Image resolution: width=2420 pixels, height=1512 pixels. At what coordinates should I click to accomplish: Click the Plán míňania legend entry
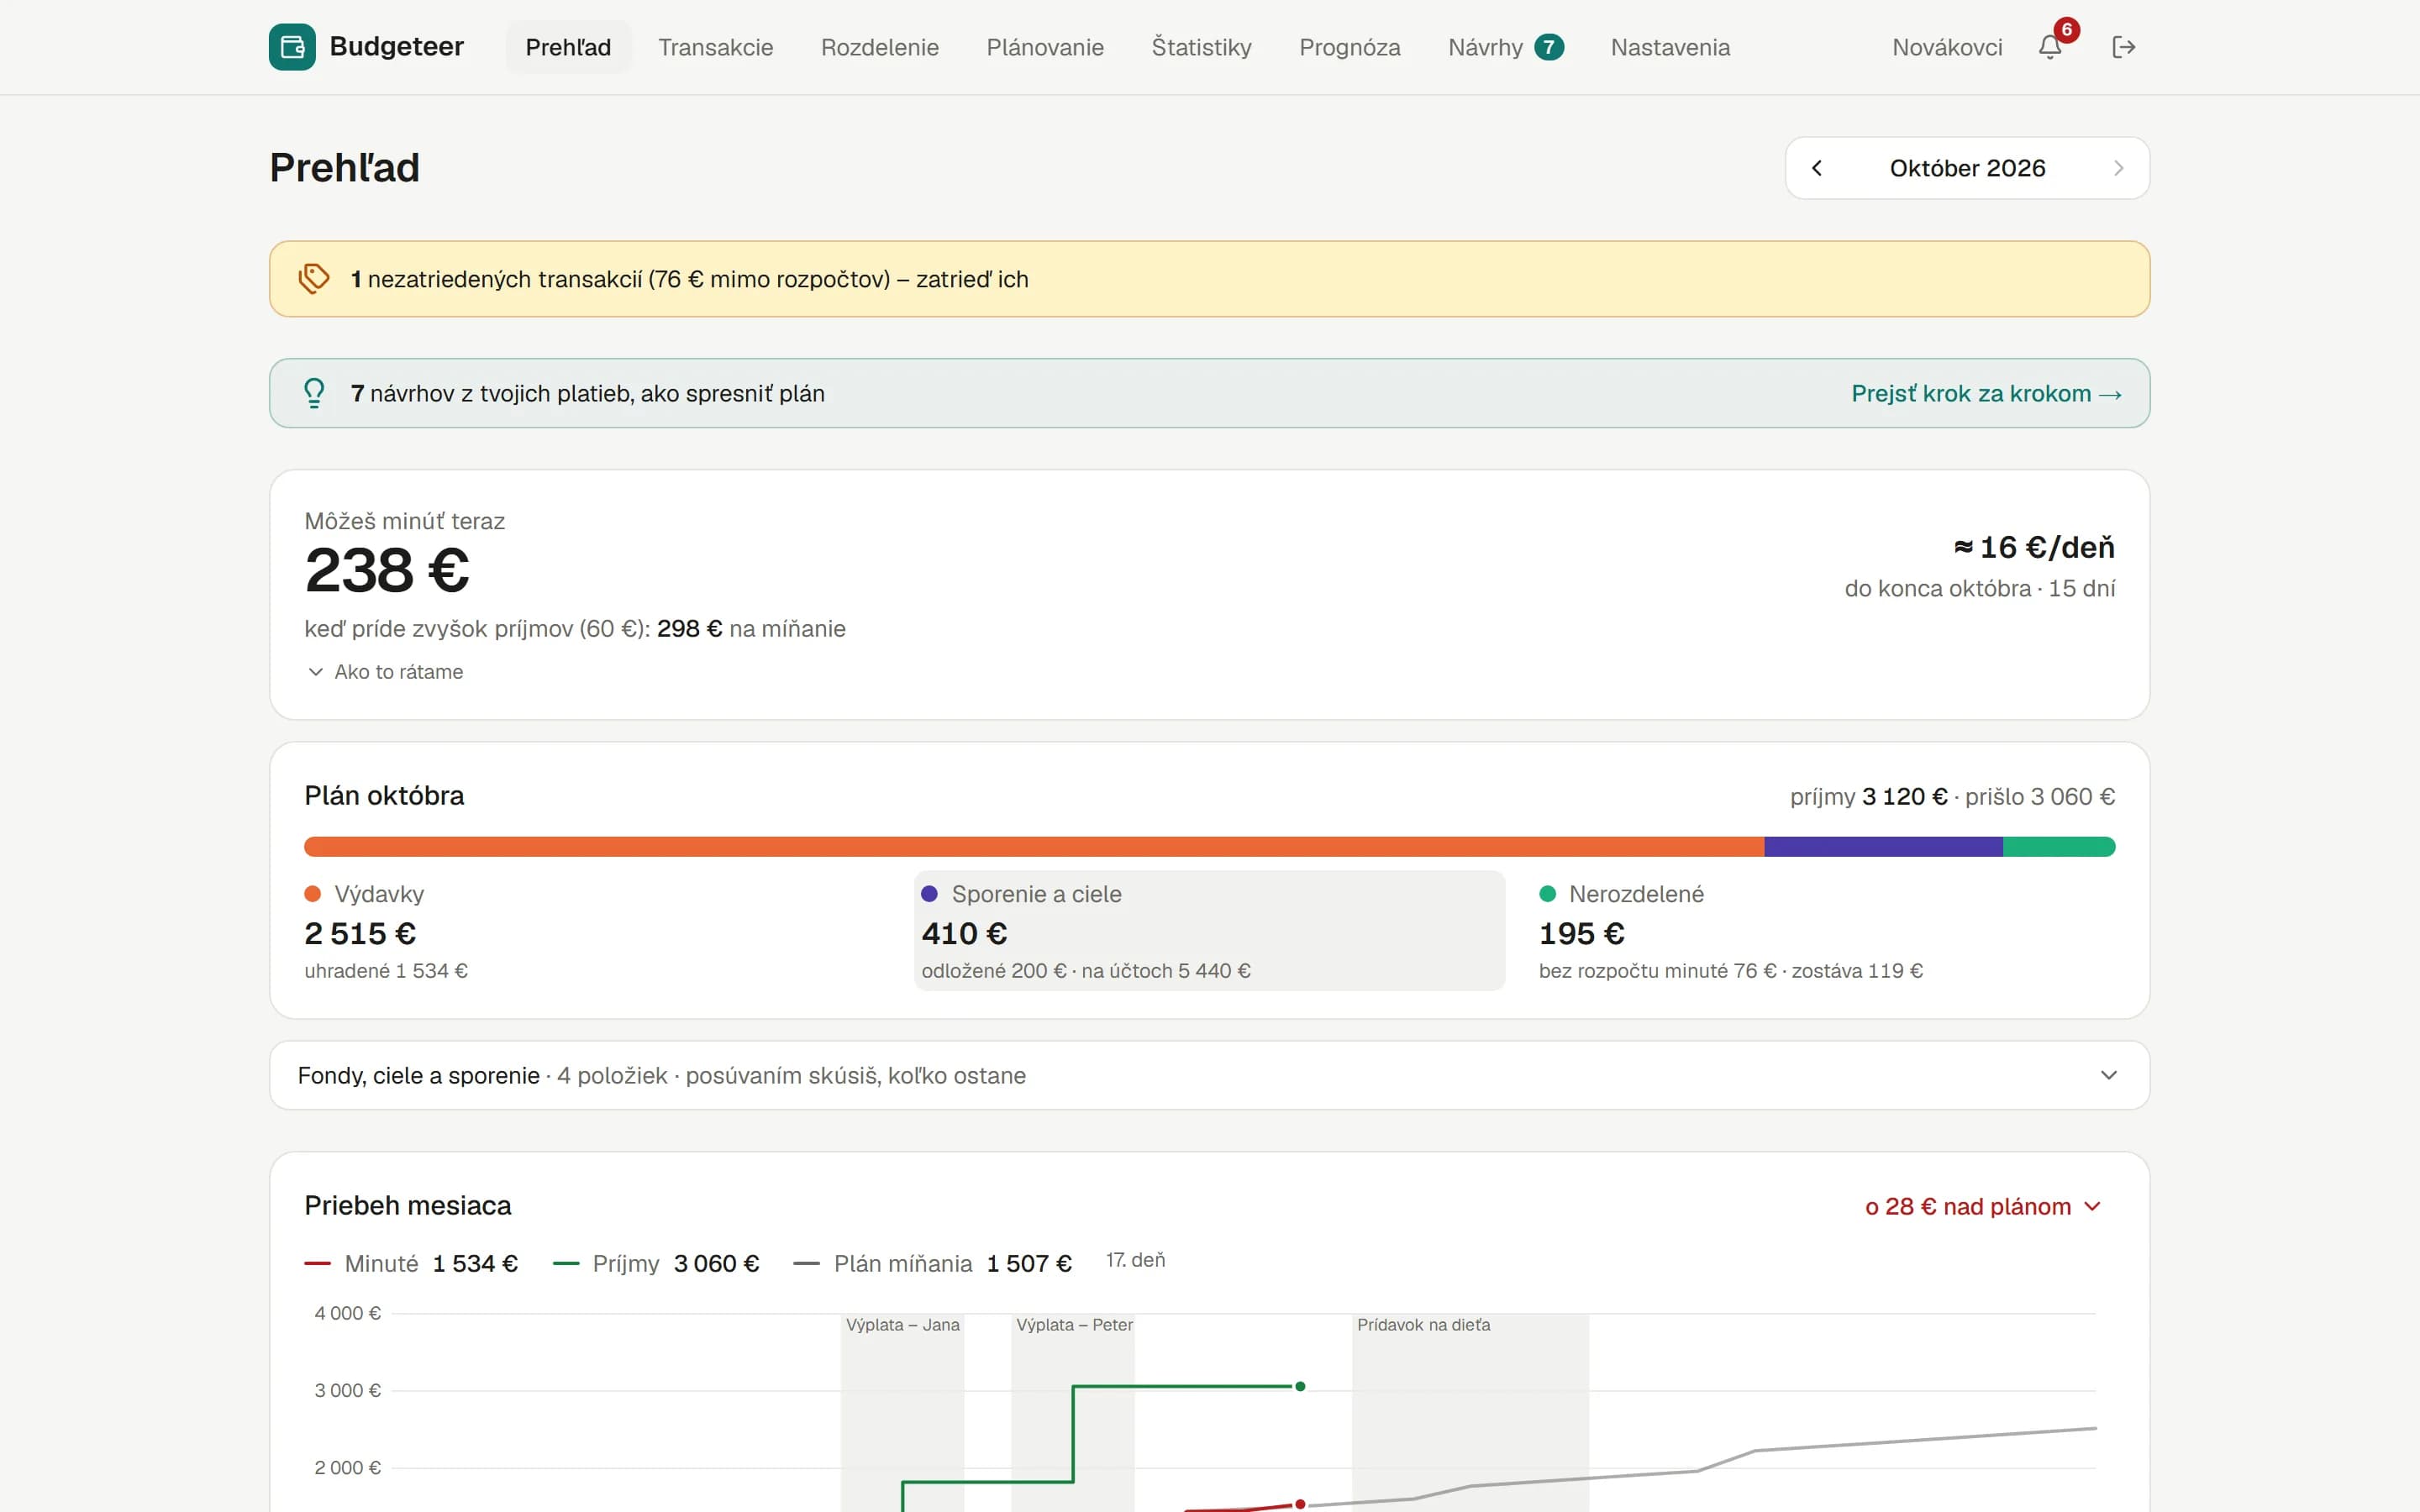pyautogui.click(x=932, y=1263)
